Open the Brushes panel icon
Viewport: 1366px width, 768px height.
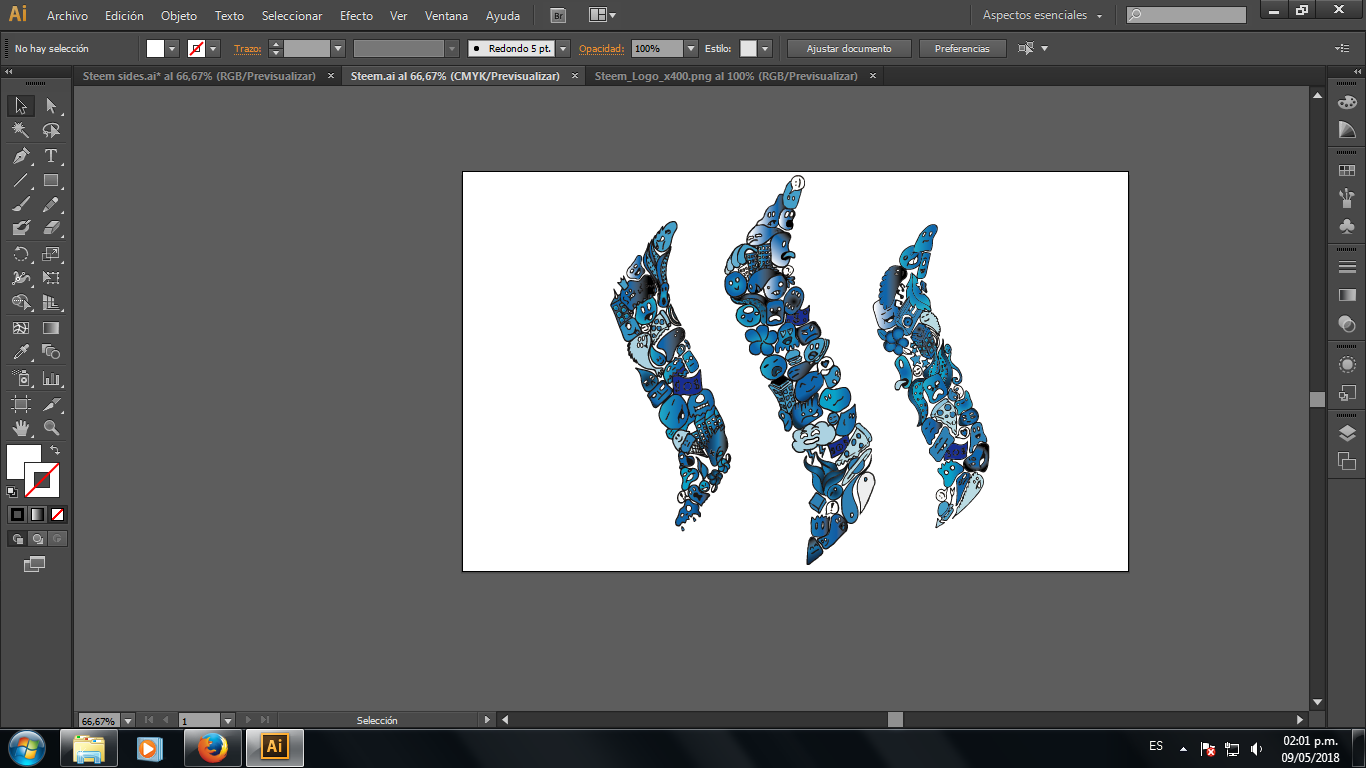[x=1347, y=197]
